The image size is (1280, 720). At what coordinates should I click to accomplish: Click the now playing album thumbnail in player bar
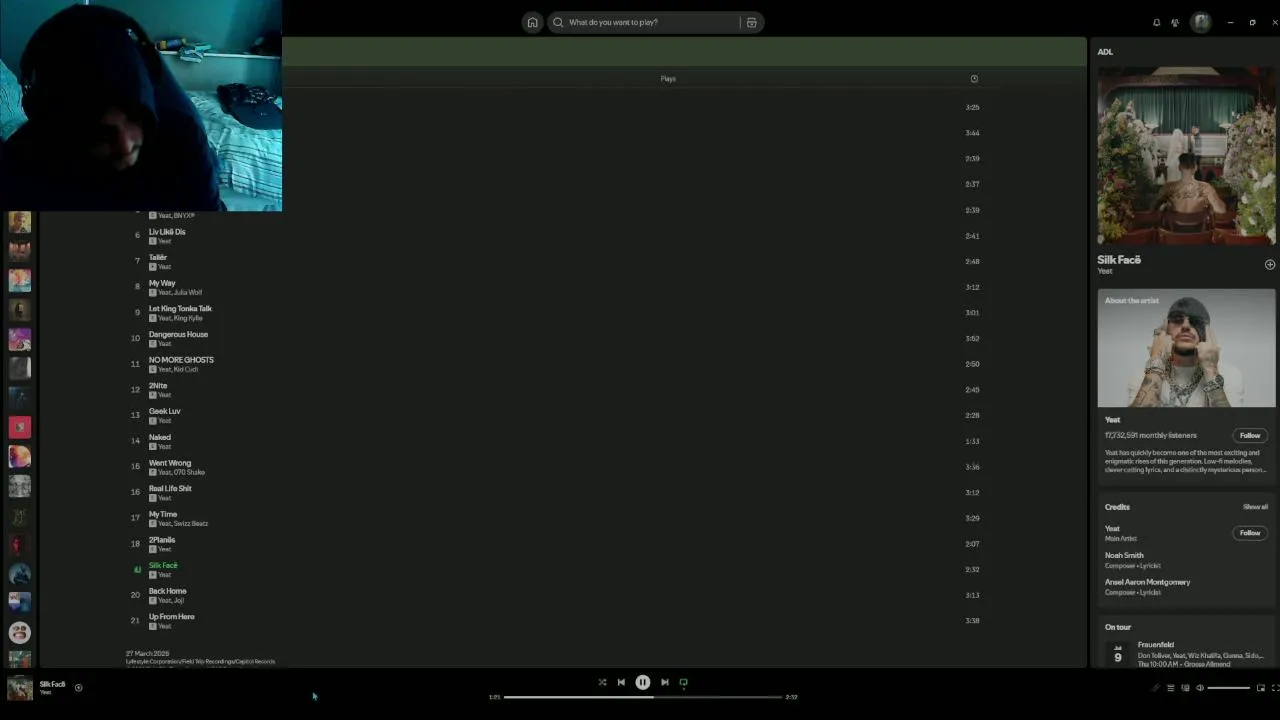pos(19,688)
